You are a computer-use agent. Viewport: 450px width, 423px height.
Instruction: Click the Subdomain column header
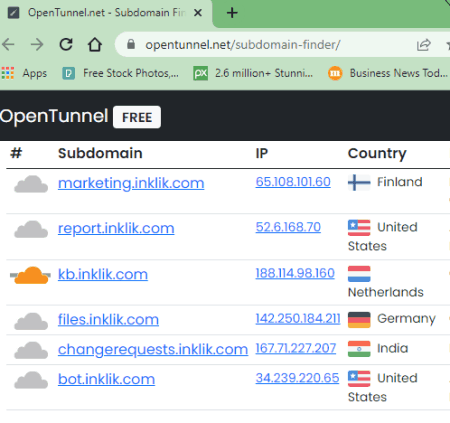point(100,153)
